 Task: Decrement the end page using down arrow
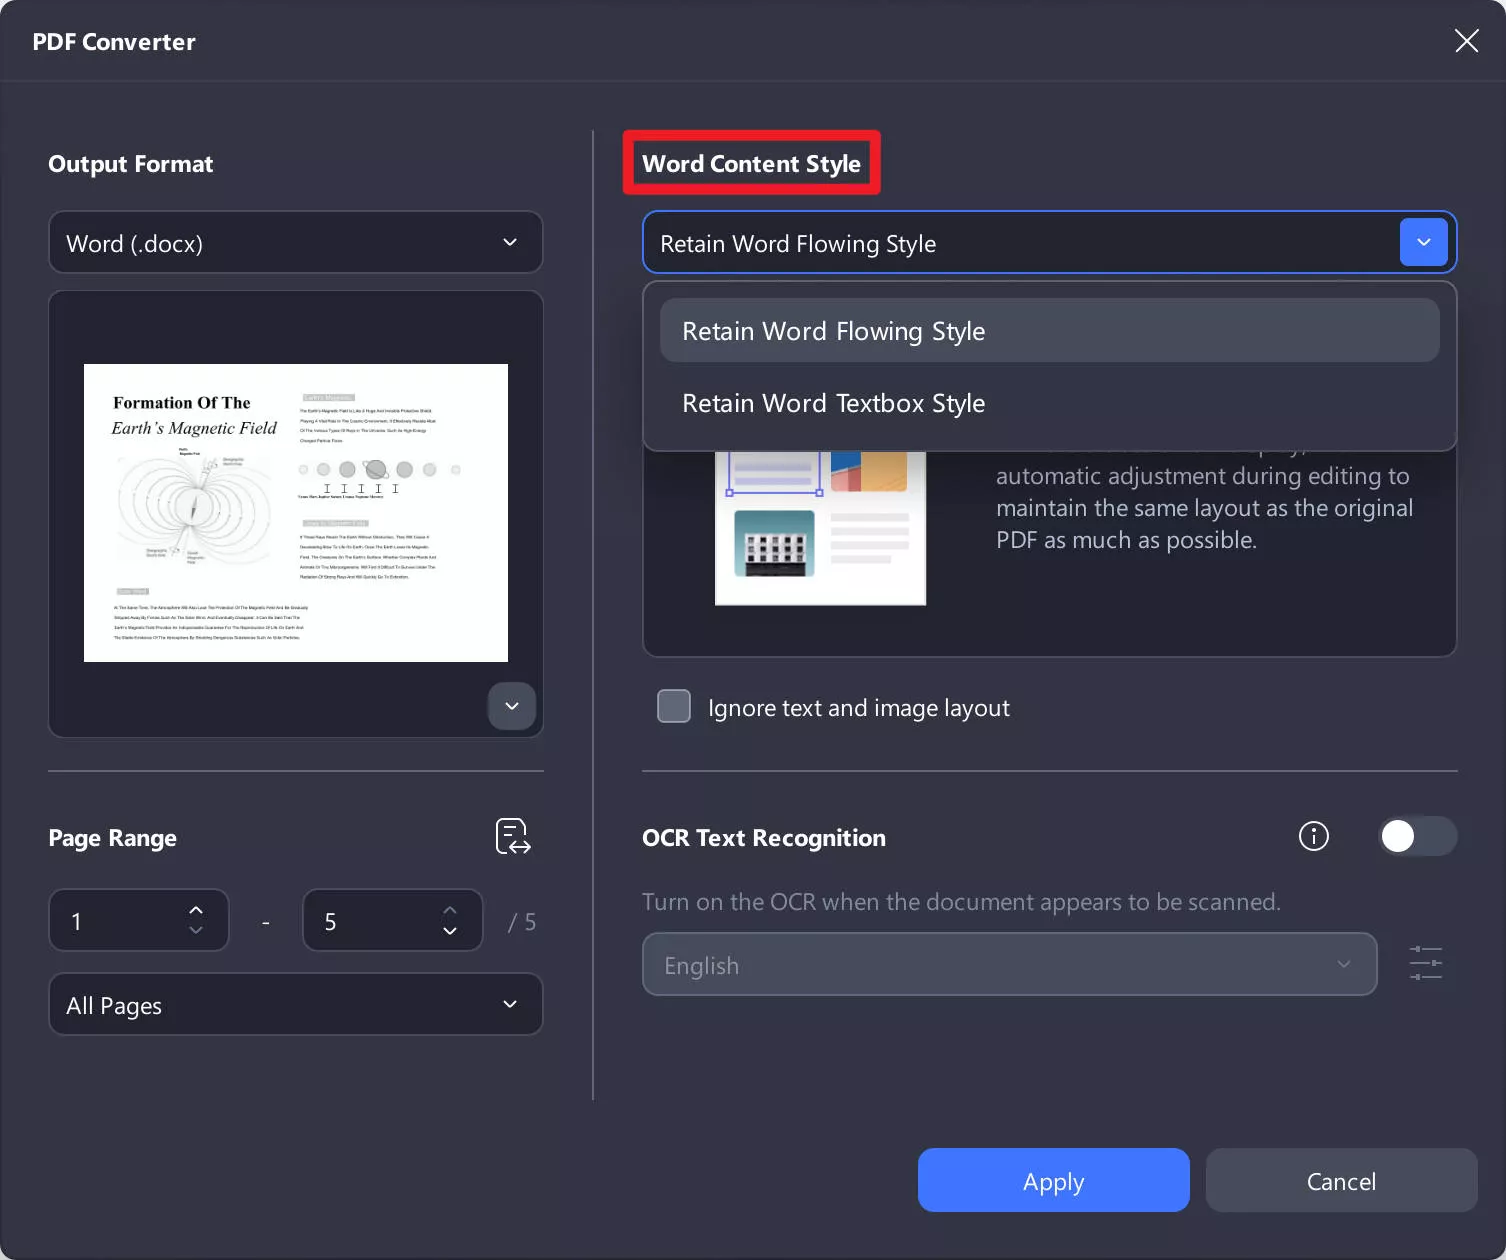pos(450,932)
